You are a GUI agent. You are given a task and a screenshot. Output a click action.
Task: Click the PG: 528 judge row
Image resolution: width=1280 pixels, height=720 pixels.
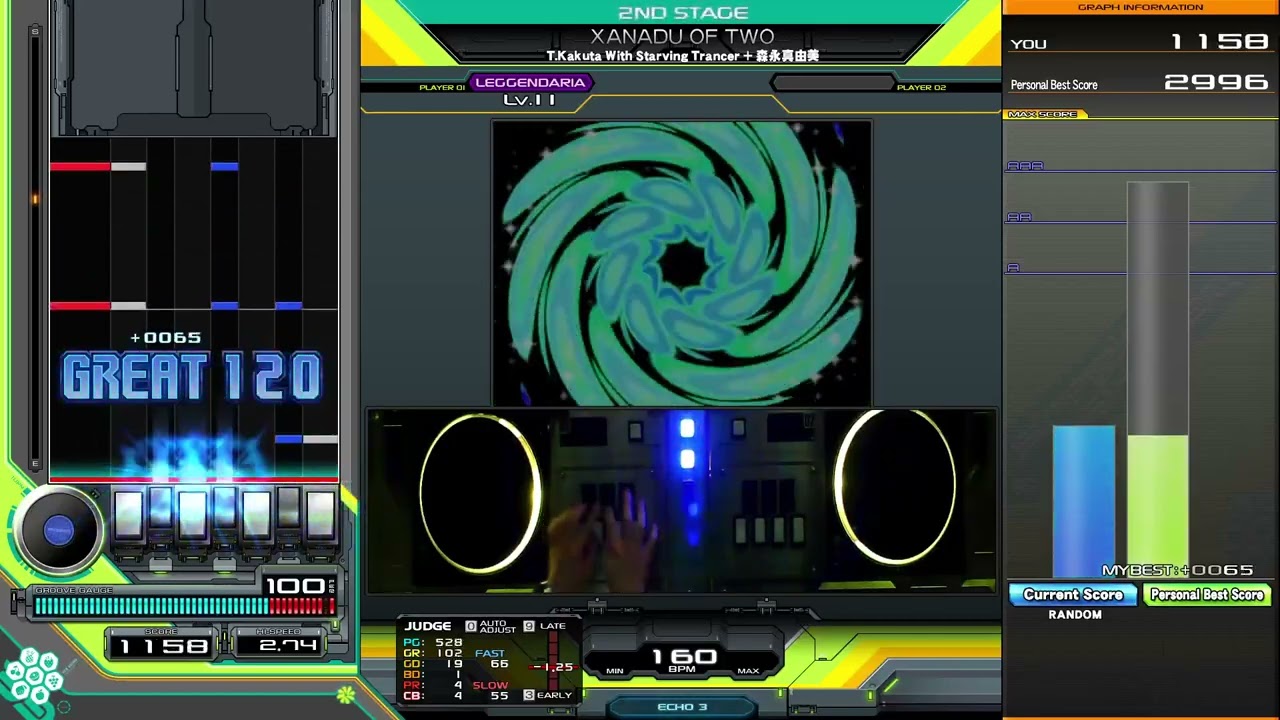pos(433,643)
